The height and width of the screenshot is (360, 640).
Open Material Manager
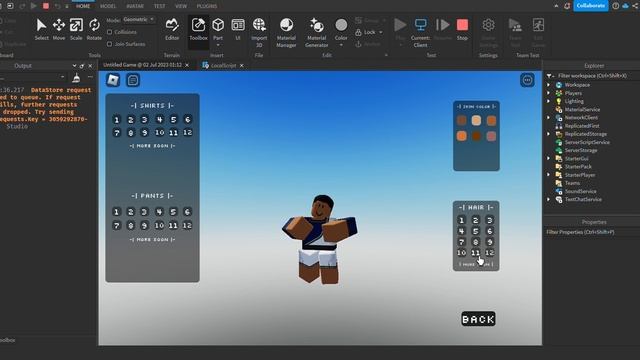click(286, 32)
